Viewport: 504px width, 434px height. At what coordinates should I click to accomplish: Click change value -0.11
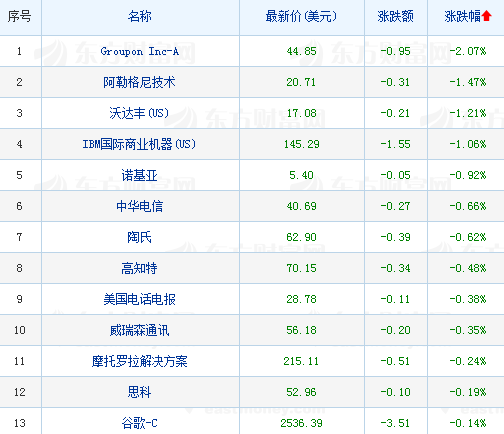point(396,299)
